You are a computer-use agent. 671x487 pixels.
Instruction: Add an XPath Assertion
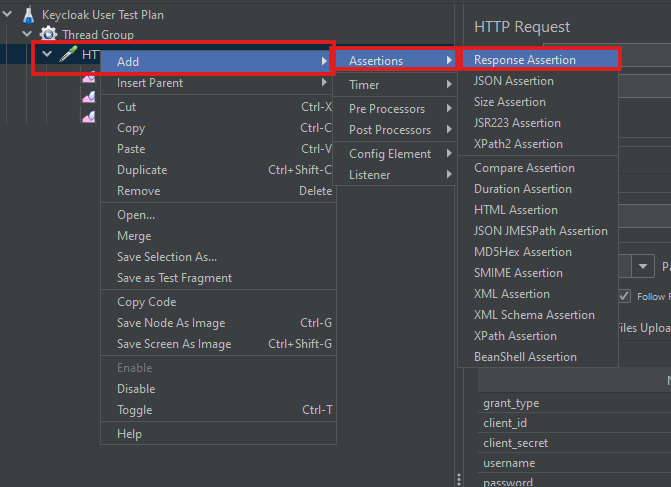538,336
